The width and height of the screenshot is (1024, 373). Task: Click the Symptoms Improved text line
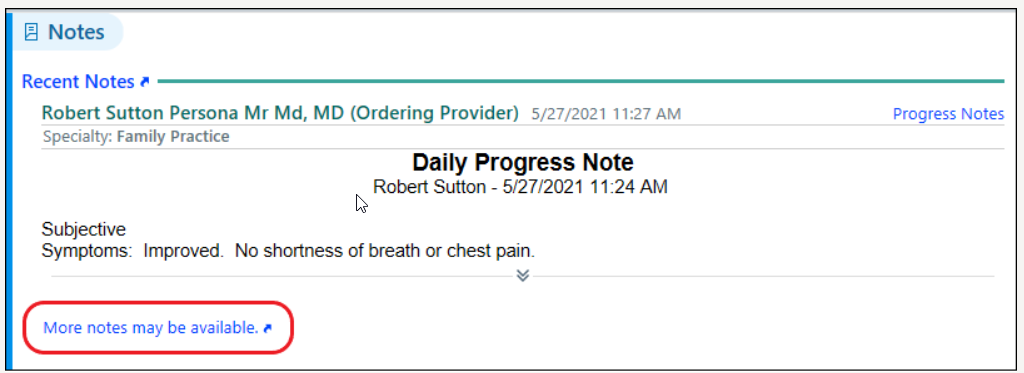pyautogui.click(x=288, y=251)
